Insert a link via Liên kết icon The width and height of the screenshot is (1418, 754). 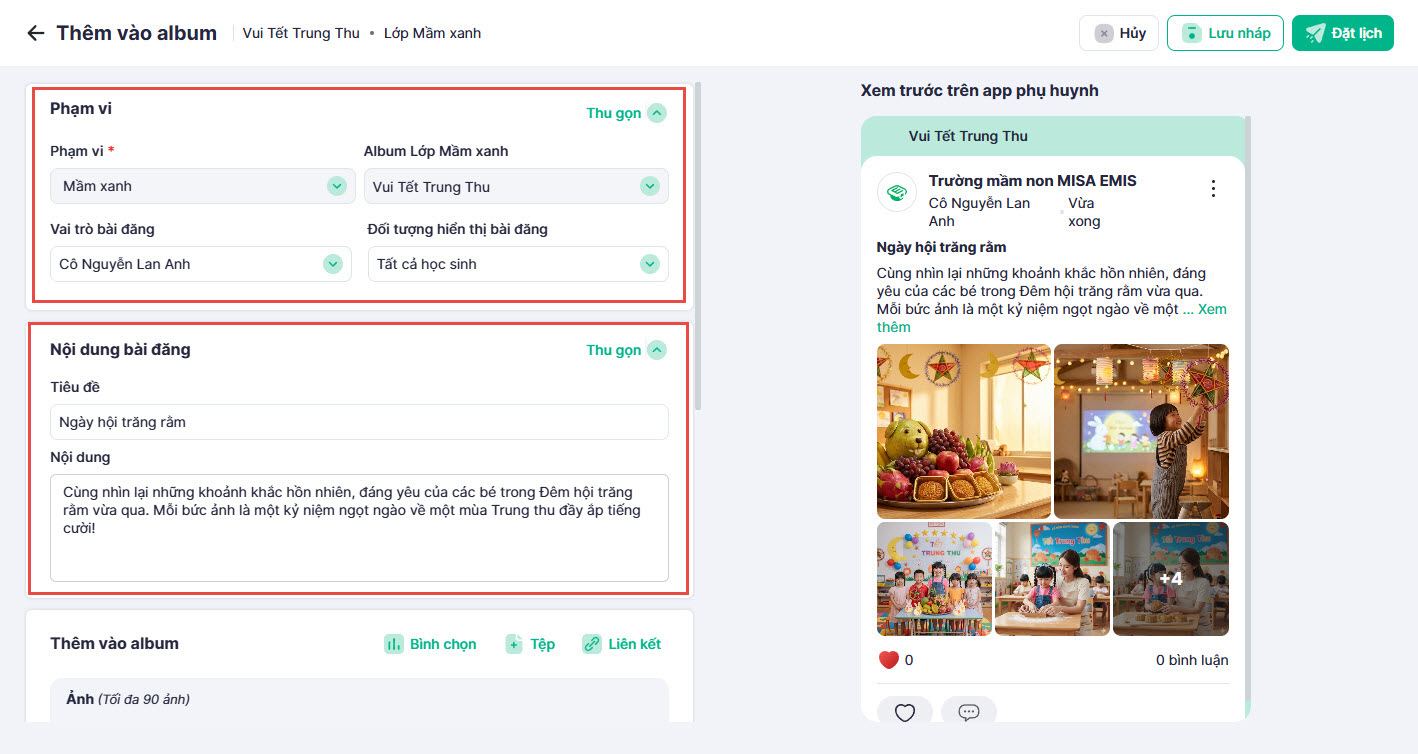pos(591,644)
